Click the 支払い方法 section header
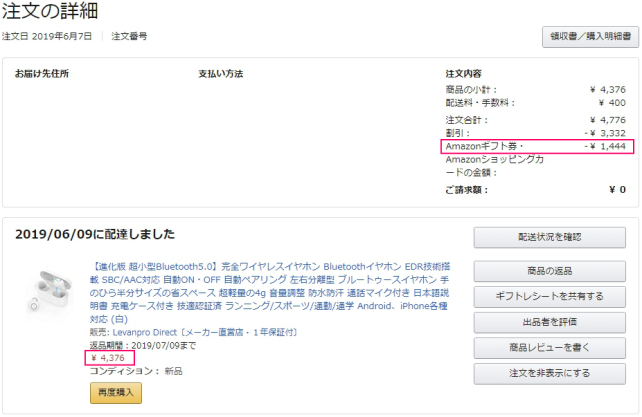 pyautogui.click(x=221, y=74)
